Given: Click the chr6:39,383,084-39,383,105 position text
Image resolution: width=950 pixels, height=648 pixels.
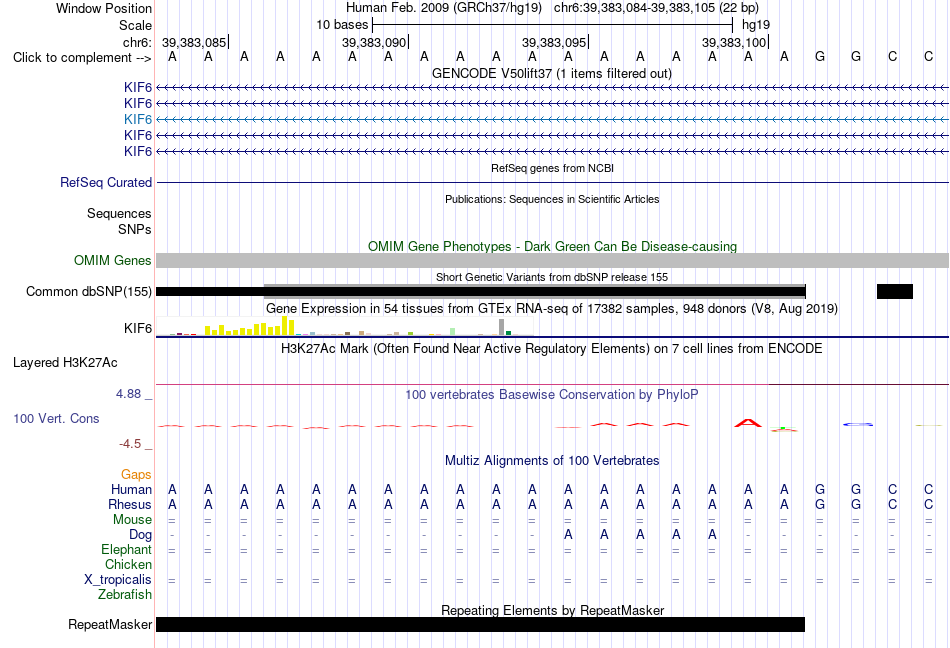Looking at the screenshot, I should pyautogui.click(x=656, y=8).
